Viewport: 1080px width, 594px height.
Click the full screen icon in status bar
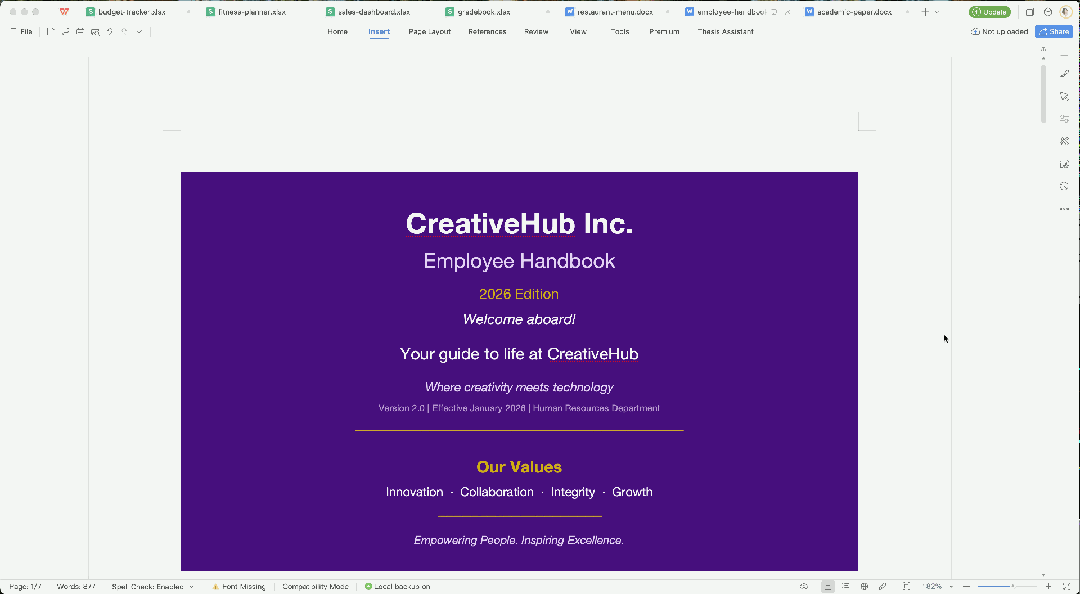tap(1066, 586)
